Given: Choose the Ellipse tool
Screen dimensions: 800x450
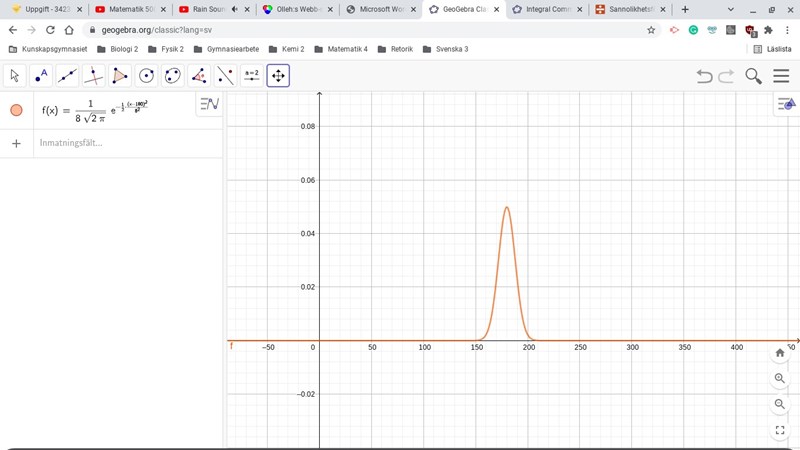Looking at the screenshot, I should click(x=172, y=76).
